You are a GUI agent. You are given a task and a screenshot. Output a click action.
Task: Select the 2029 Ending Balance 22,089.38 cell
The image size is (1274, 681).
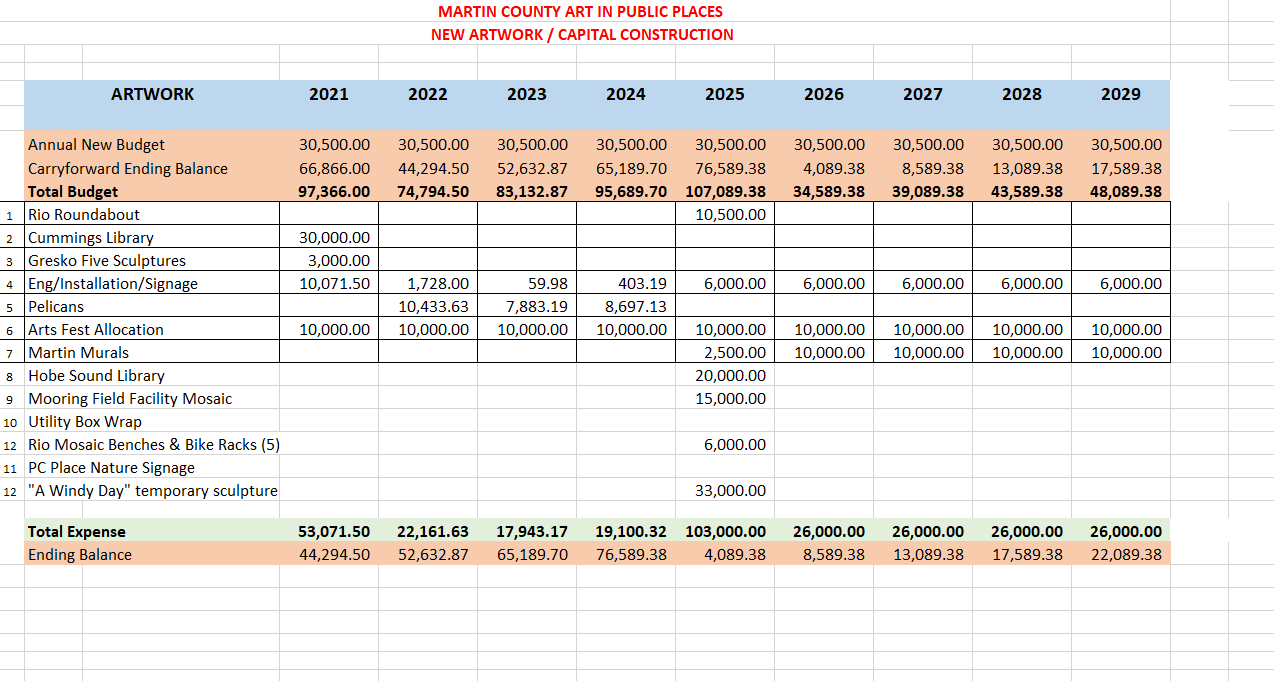pos(1125,555)
